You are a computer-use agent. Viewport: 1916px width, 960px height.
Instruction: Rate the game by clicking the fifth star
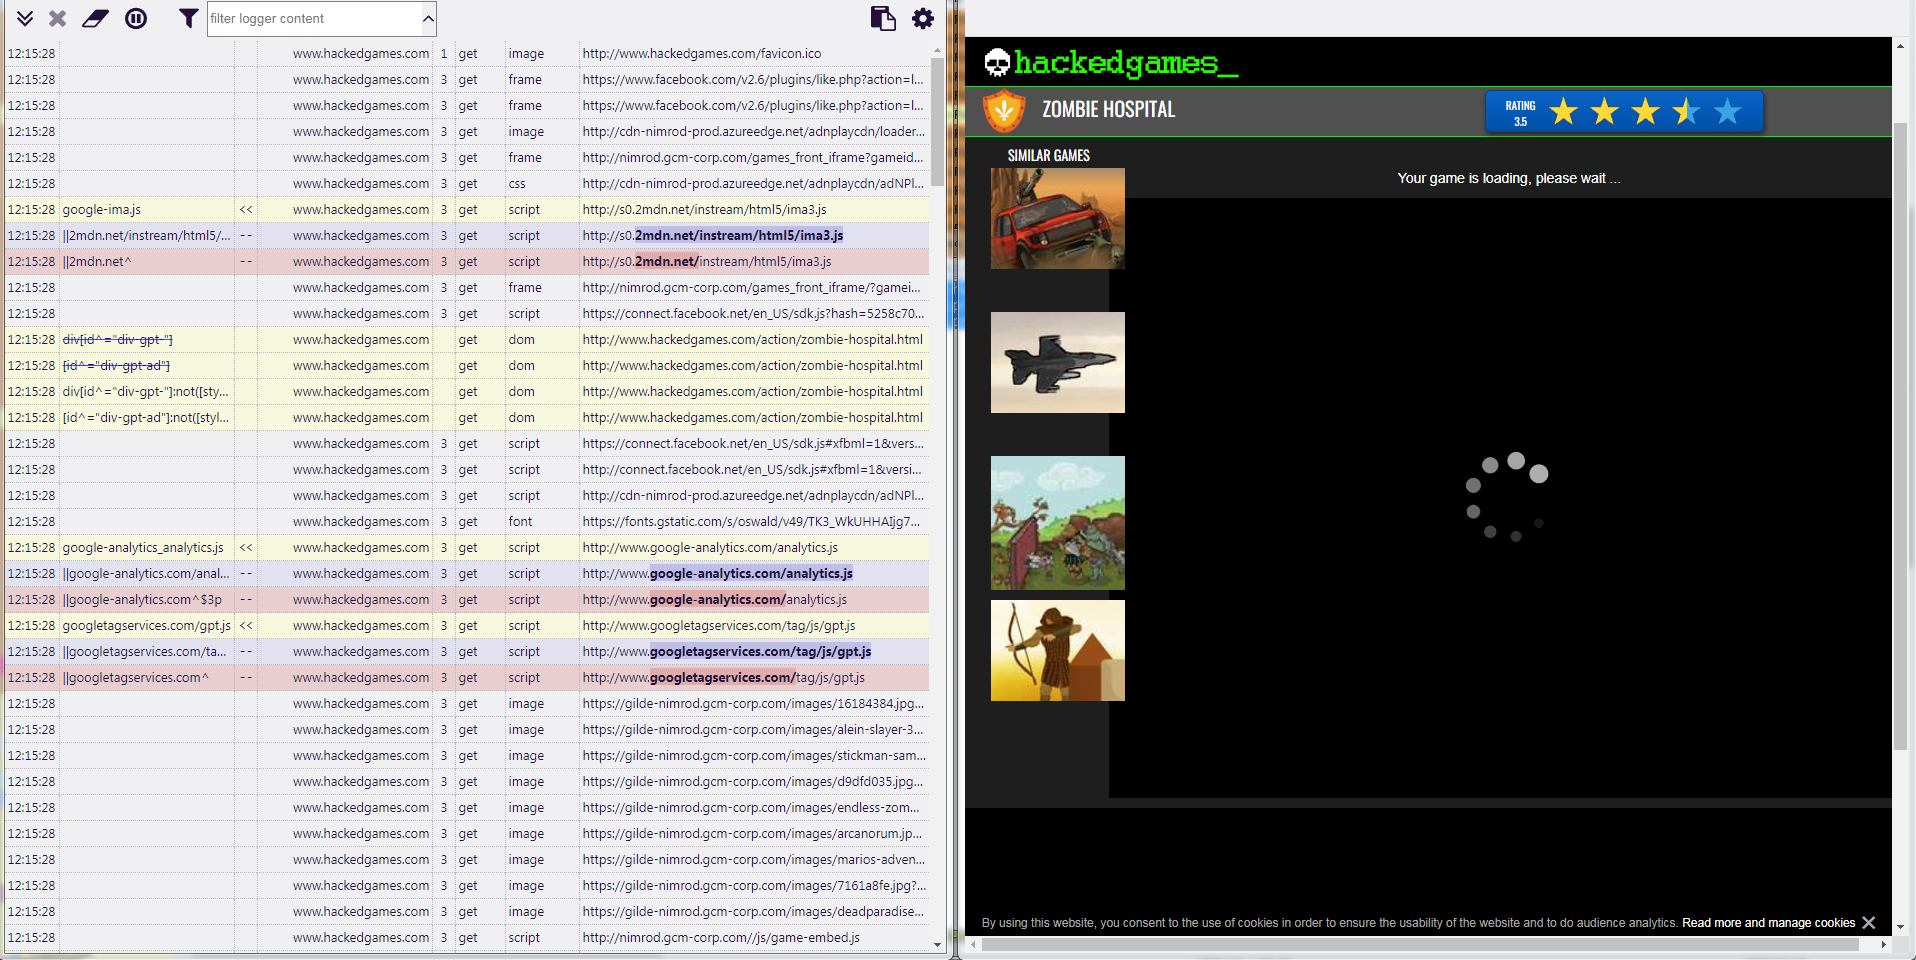coord(1726,112)
